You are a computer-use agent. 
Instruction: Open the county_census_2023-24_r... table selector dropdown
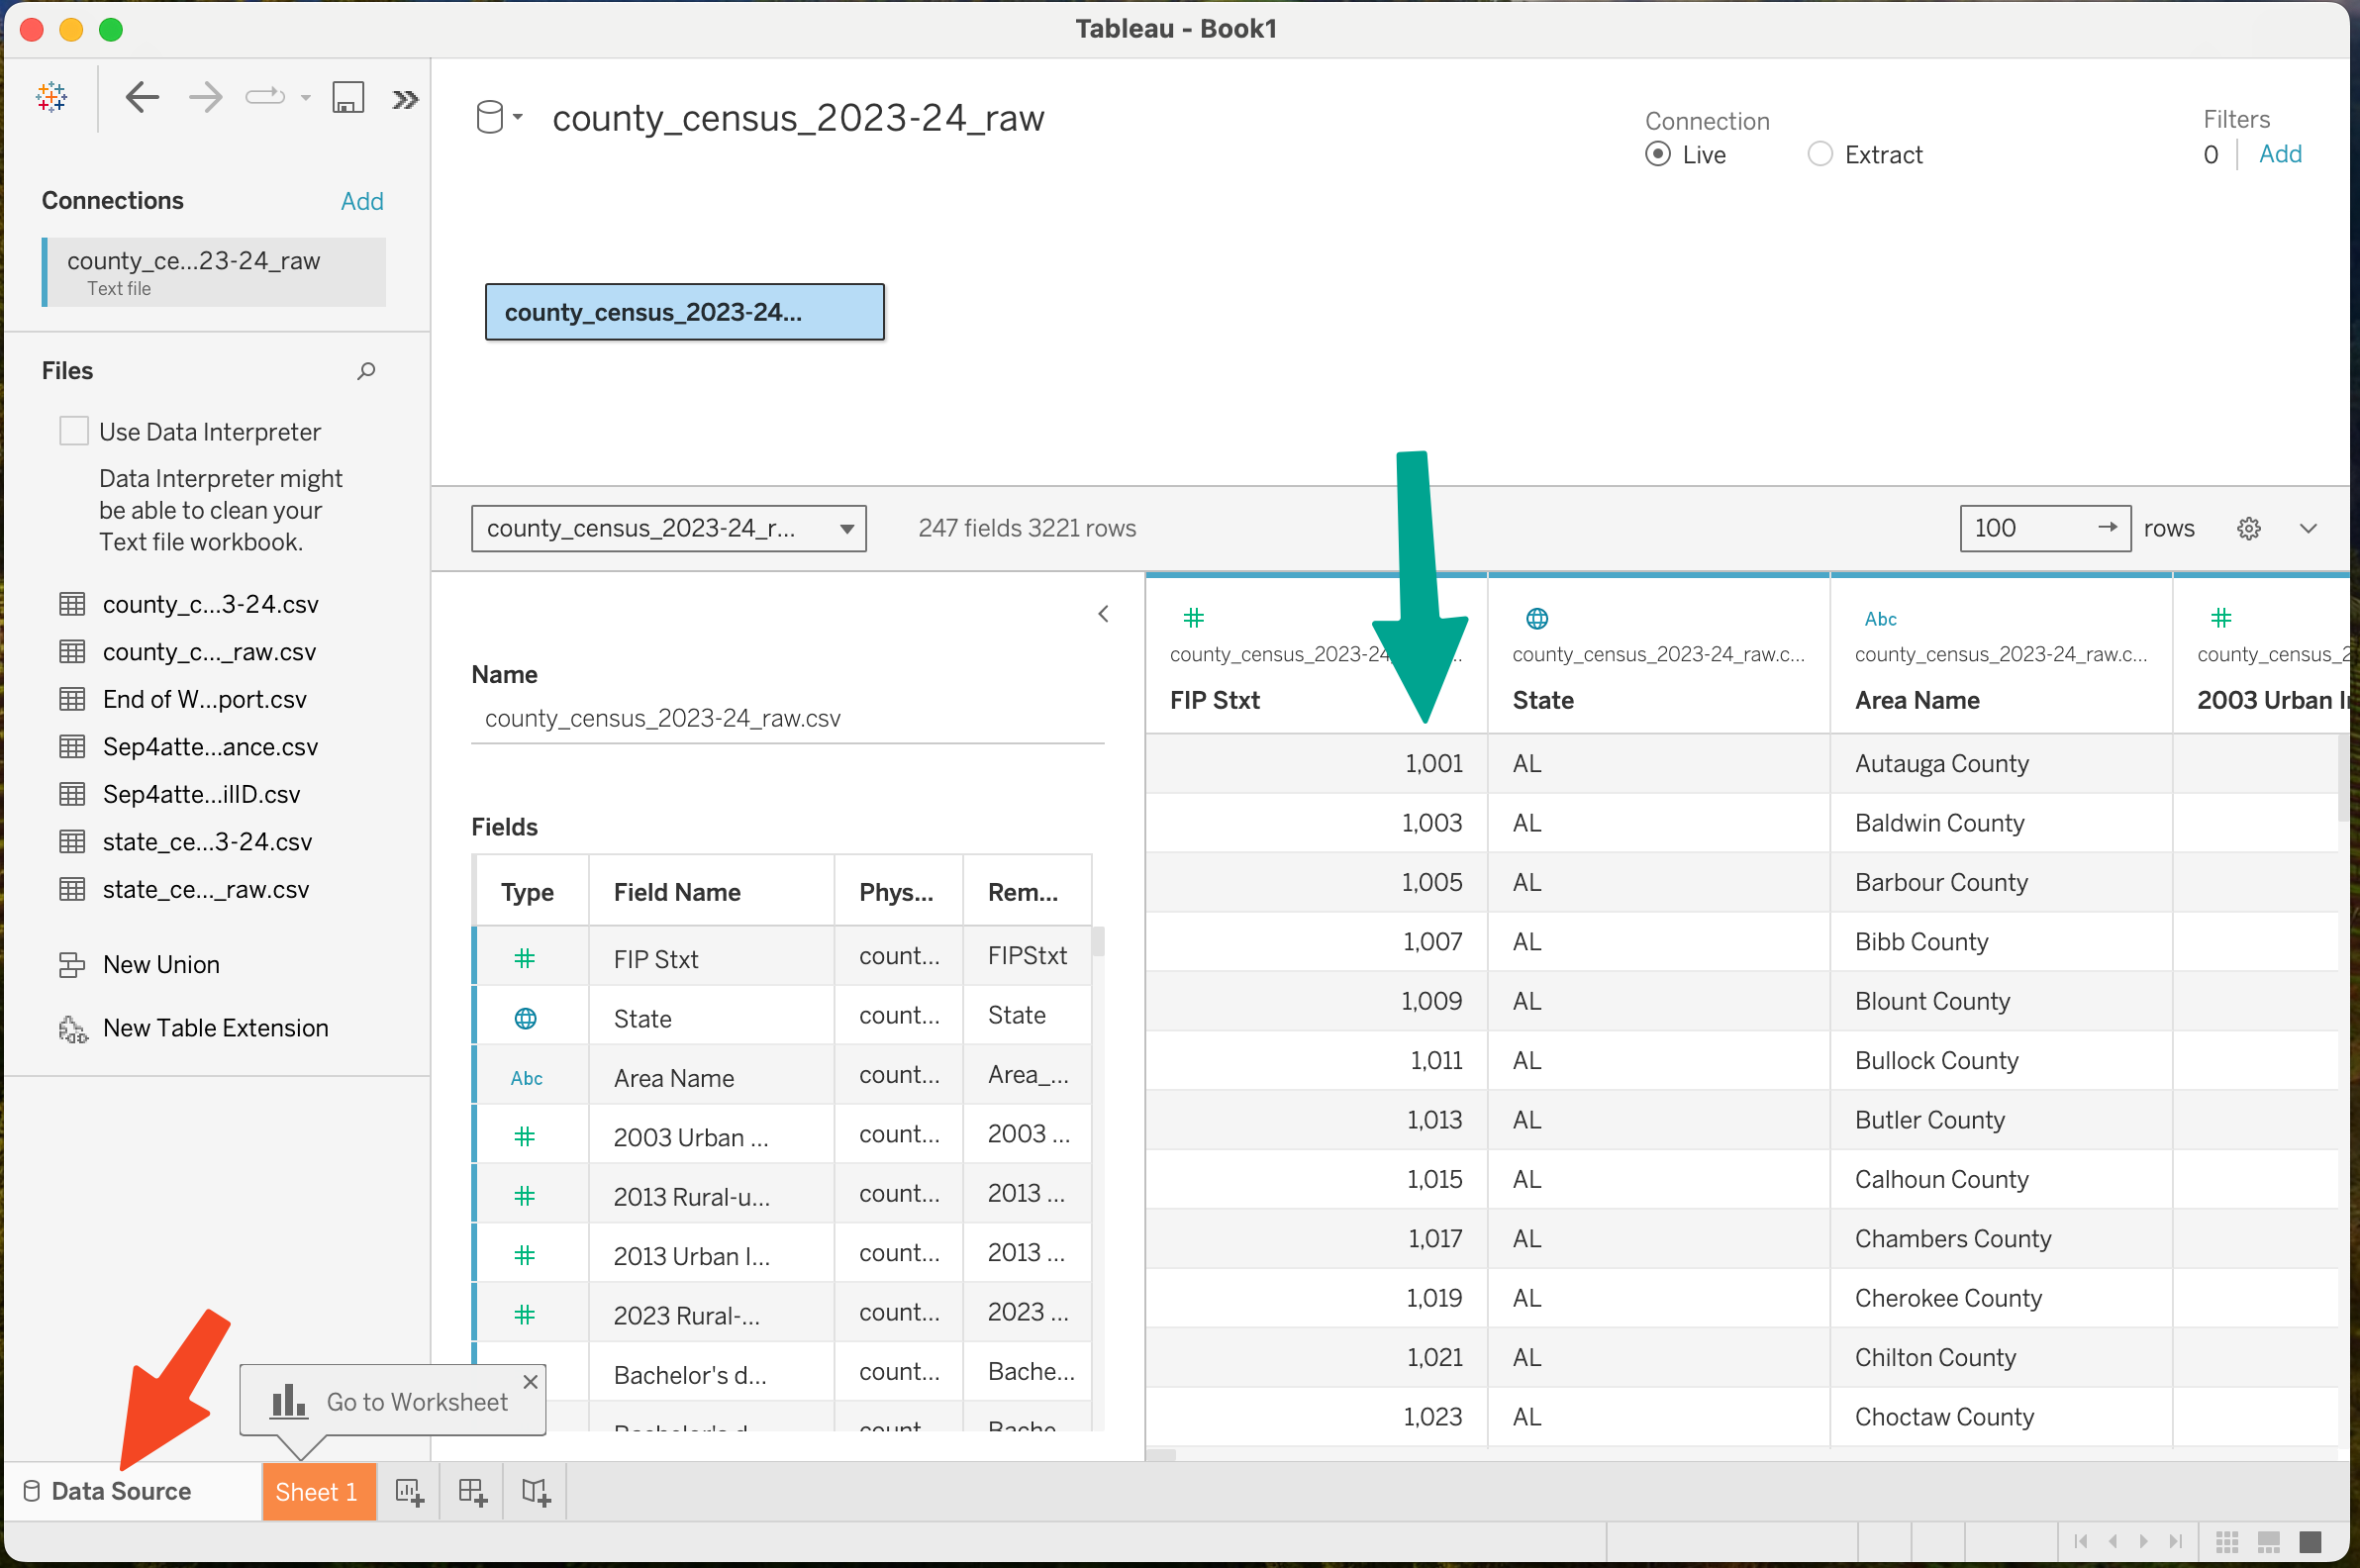[x=668, y=528]
